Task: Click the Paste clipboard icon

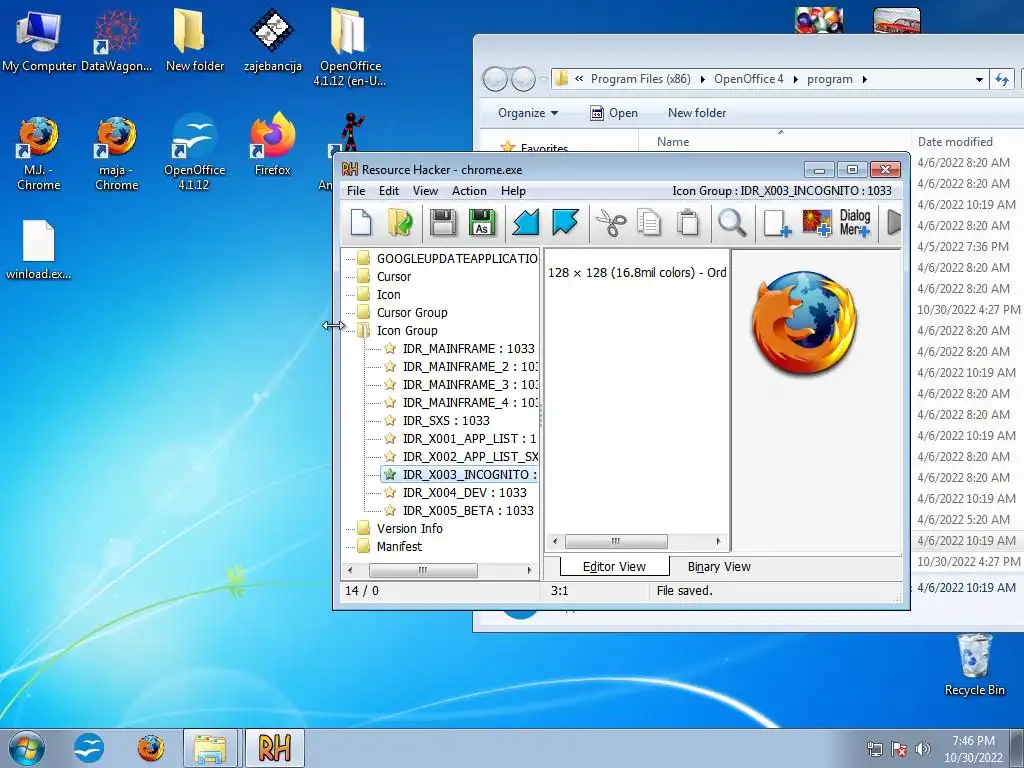Action: [x=688, y=222]
